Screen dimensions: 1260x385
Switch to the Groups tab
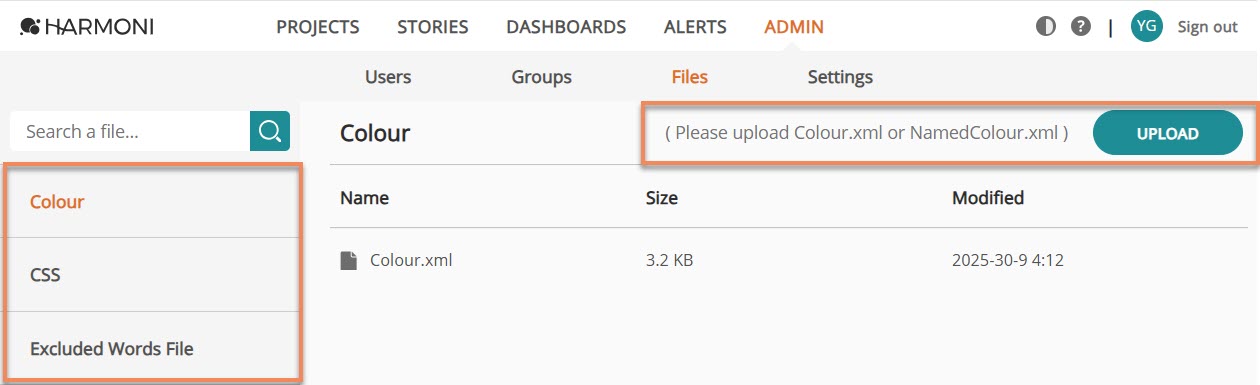click(x=542, y=77)
